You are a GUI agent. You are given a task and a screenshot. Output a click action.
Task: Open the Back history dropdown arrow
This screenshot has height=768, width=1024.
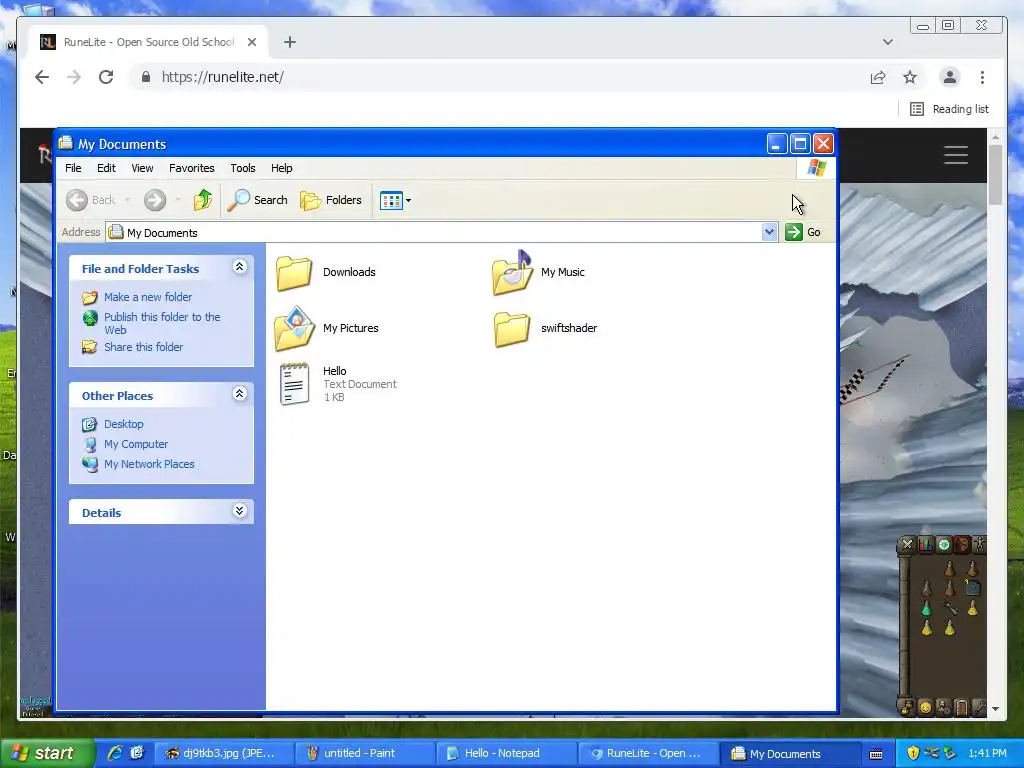(127, 200)
